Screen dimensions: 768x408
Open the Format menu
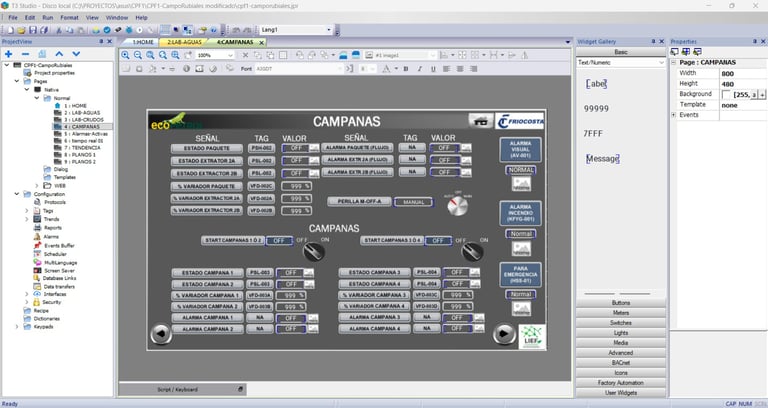(x=70, y=18)
